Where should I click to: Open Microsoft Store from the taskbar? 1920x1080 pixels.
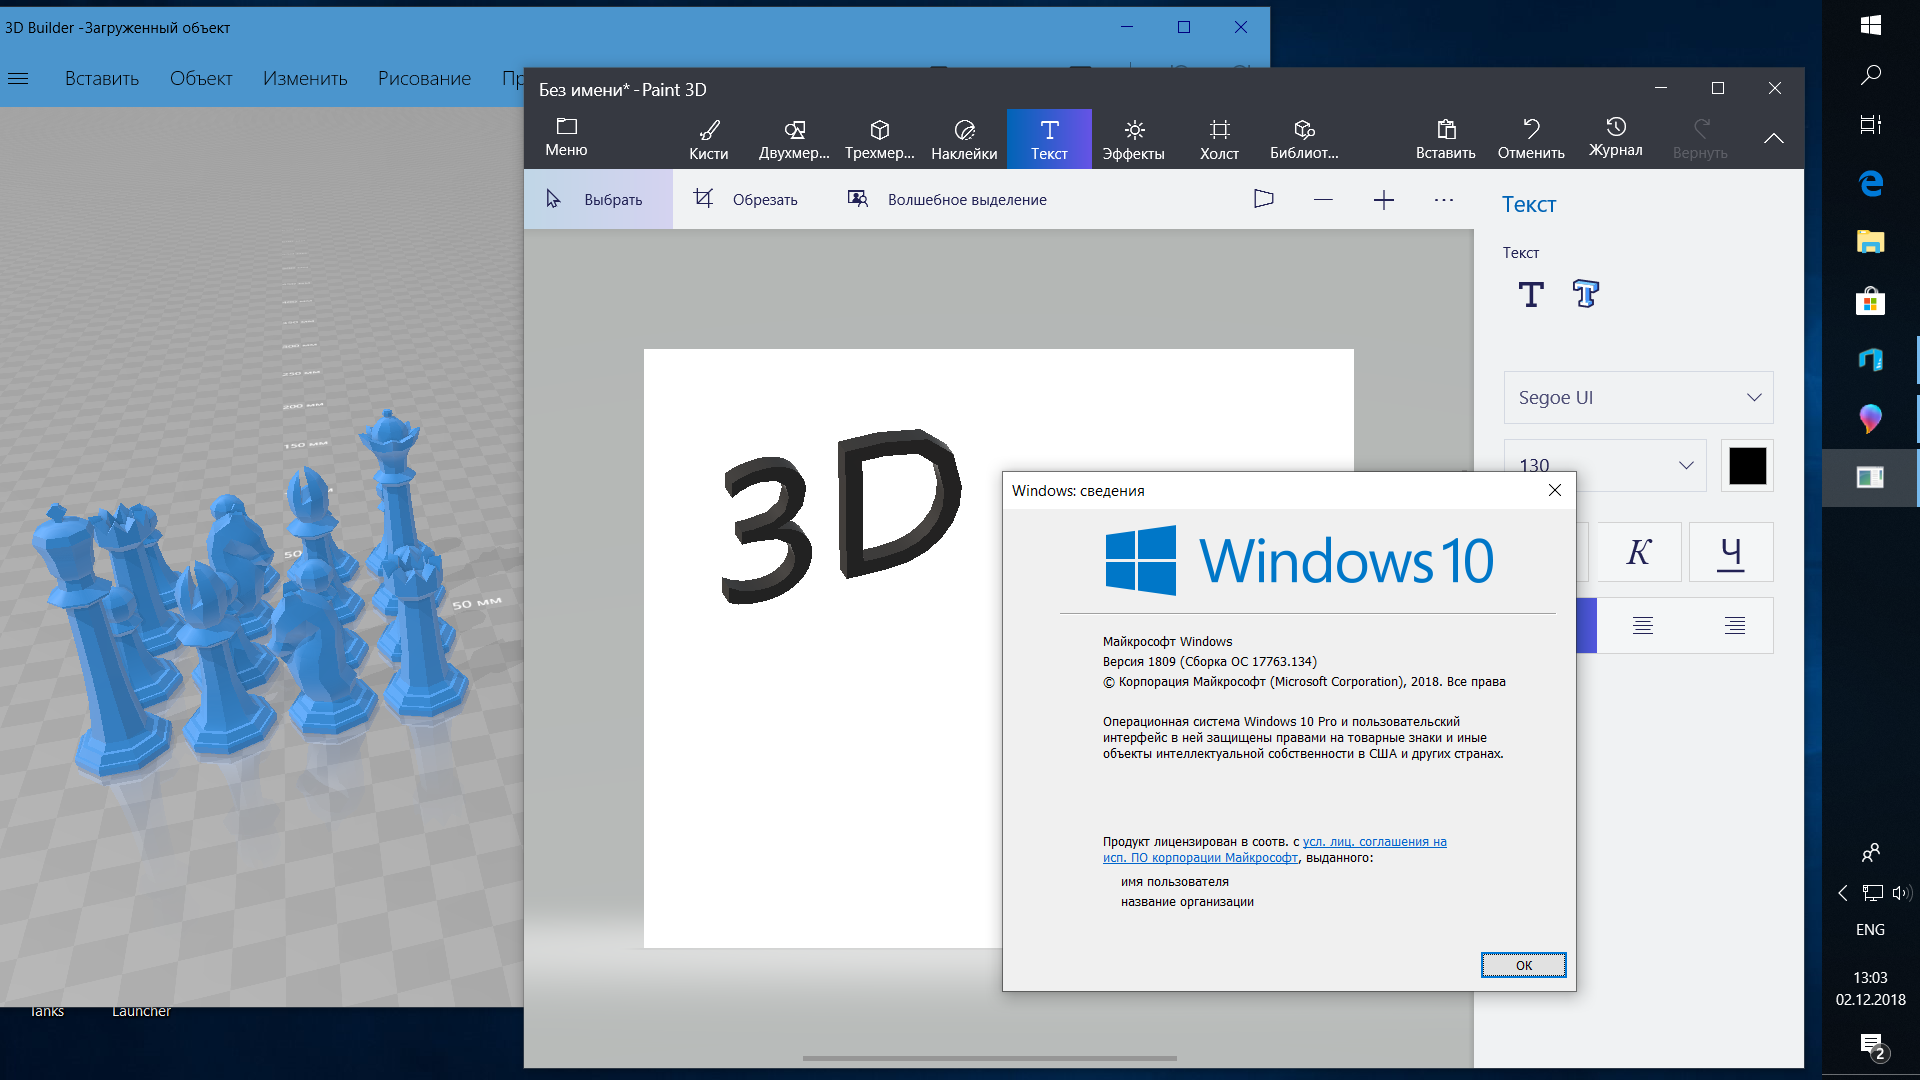pyautogui.click(x=1870, y=300)
